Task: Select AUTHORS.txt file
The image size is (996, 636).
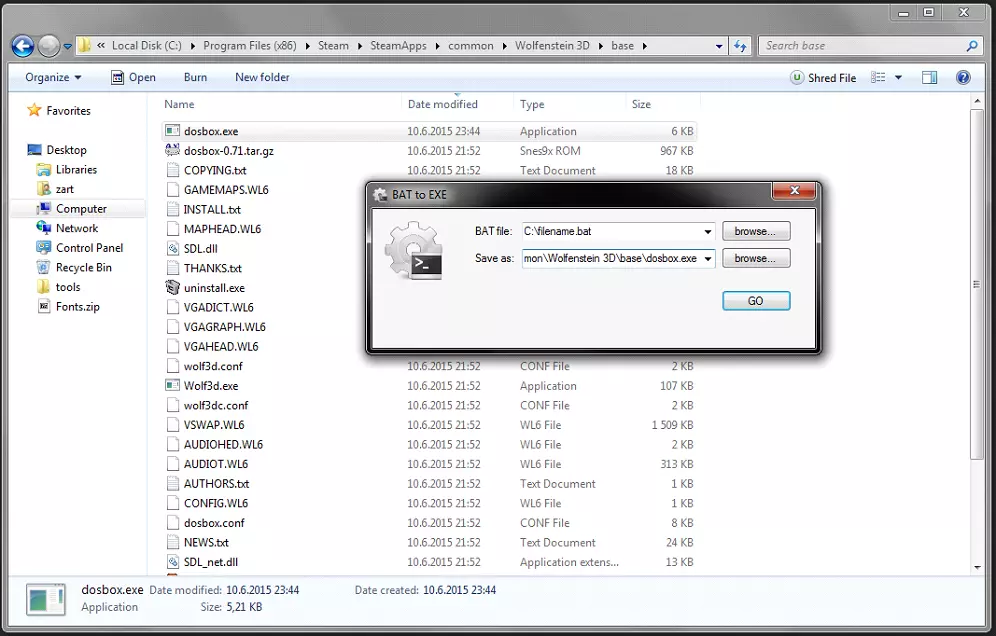Action: point(216,484)
